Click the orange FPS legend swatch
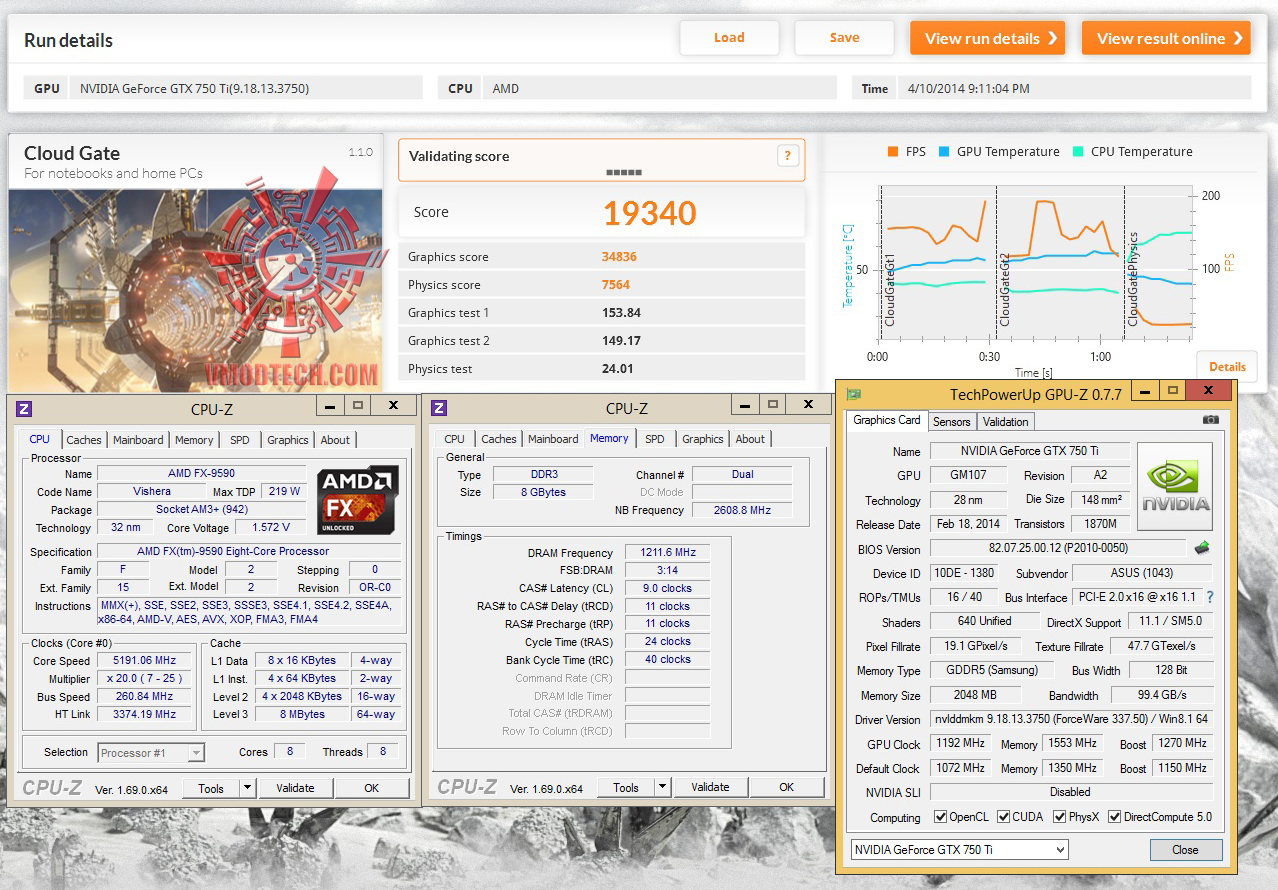This screenshot has height=890, width=1278. 892,152
